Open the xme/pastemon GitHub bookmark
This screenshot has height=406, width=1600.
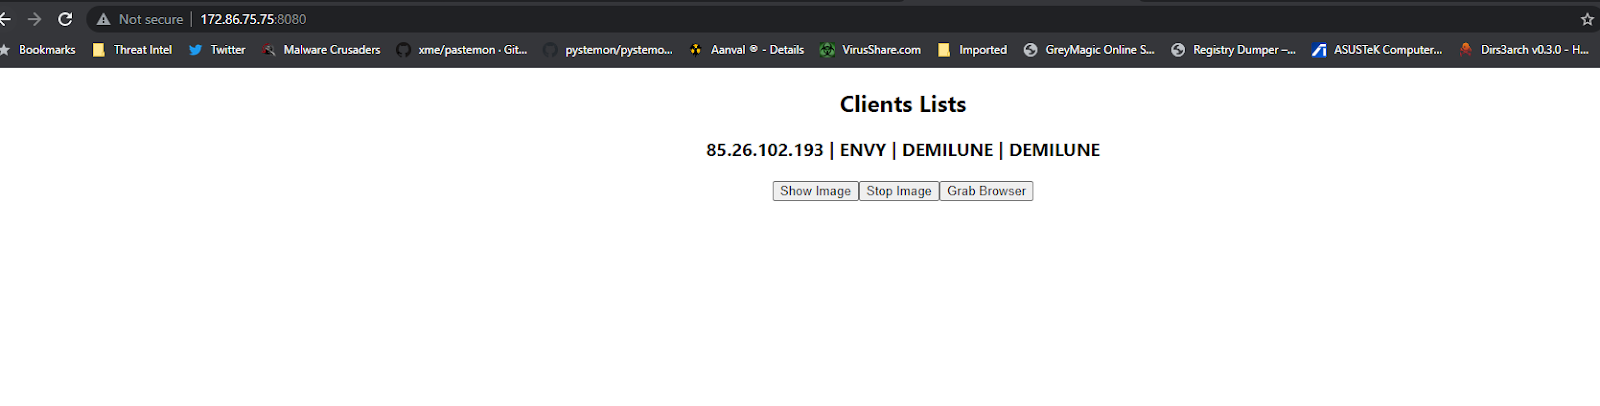462,49
